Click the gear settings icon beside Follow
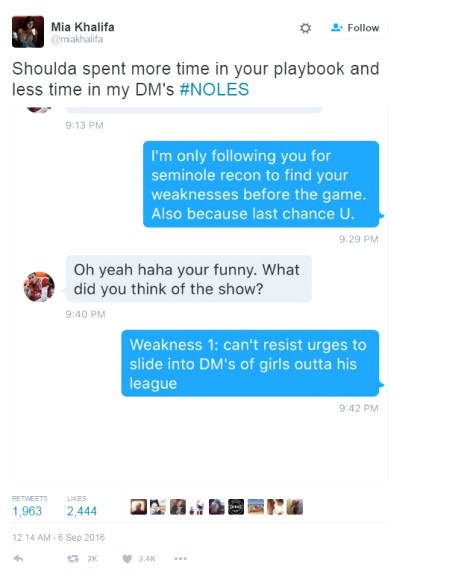 305,28
